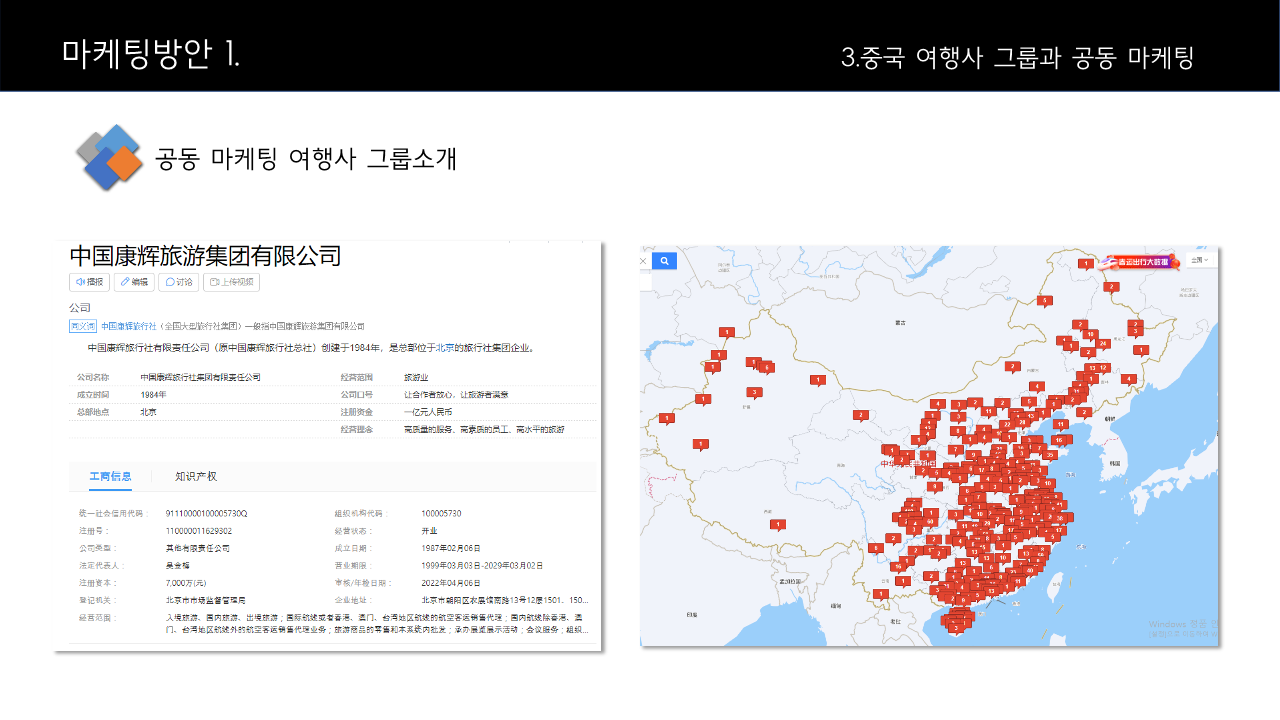Click the map marker labeled 24 in northeast China
The image size is (1280, 720).
click(x=1102, y=343)
